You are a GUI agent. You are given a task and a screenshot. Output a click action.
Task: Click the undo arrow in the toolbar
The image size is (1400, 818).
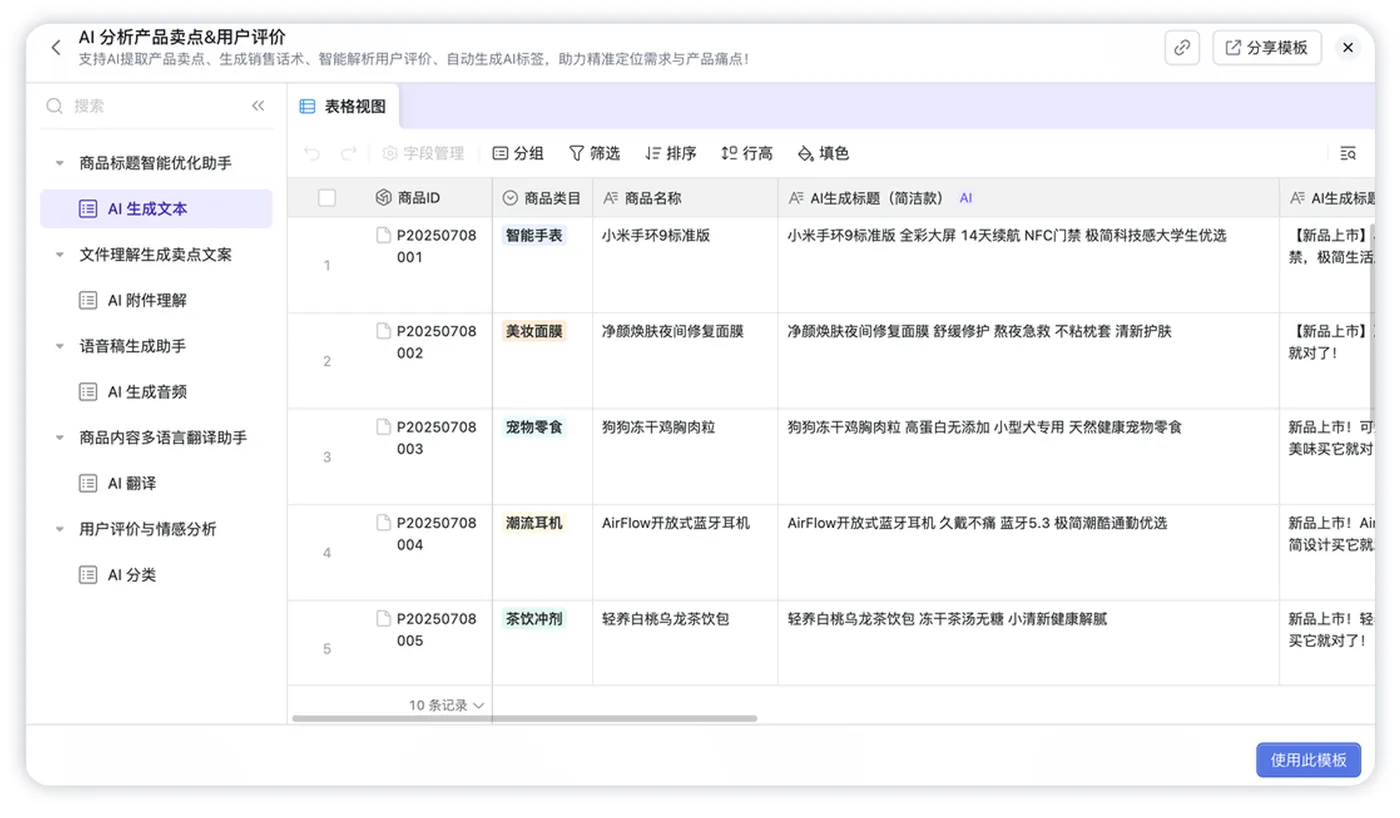tap(312, 153)
